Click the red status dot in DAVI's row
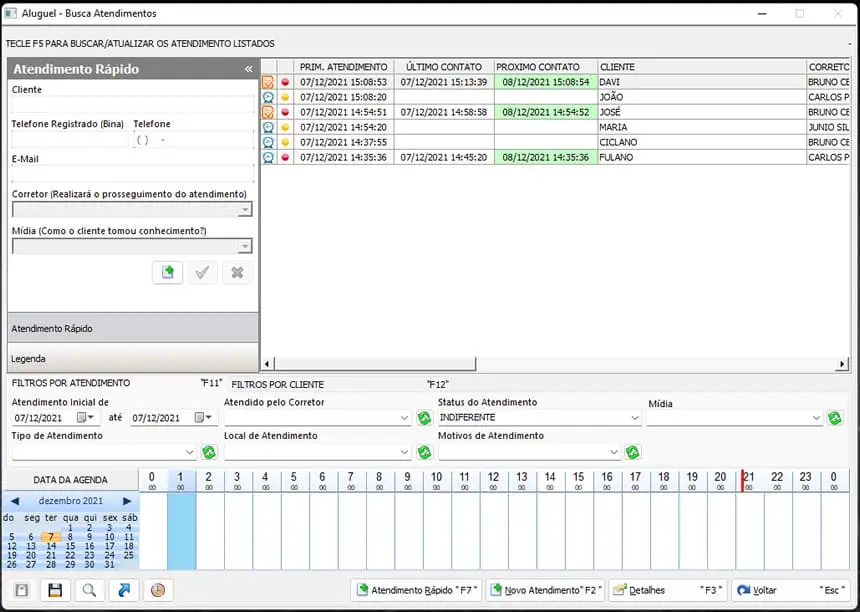 tap(285, 82)
